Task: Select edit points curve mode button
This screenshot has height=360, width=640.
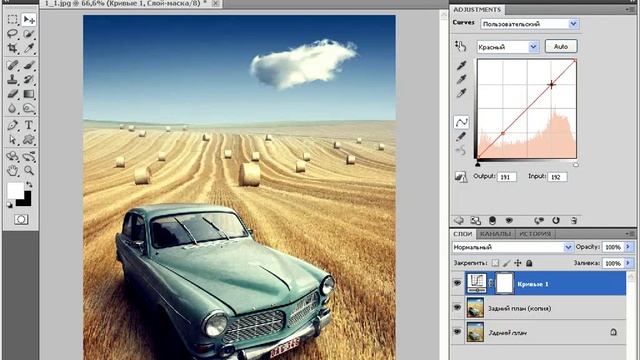Action: tap(461, 122)
